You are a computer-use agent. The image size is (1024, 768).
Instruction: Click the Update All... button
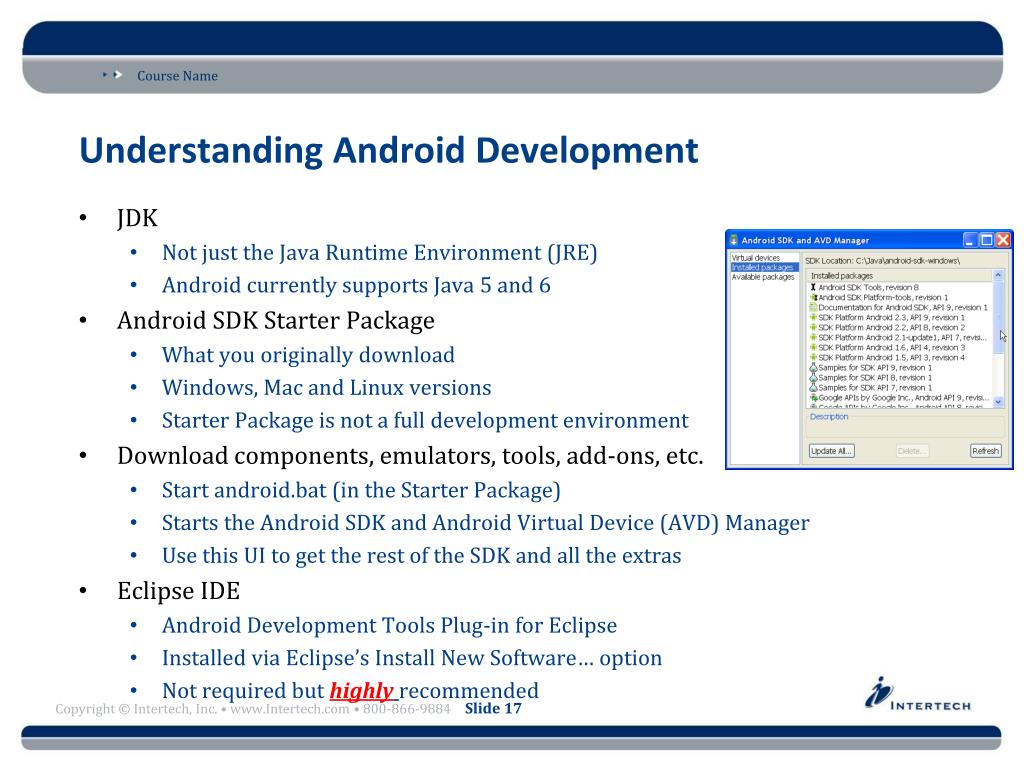click(831, 451)
